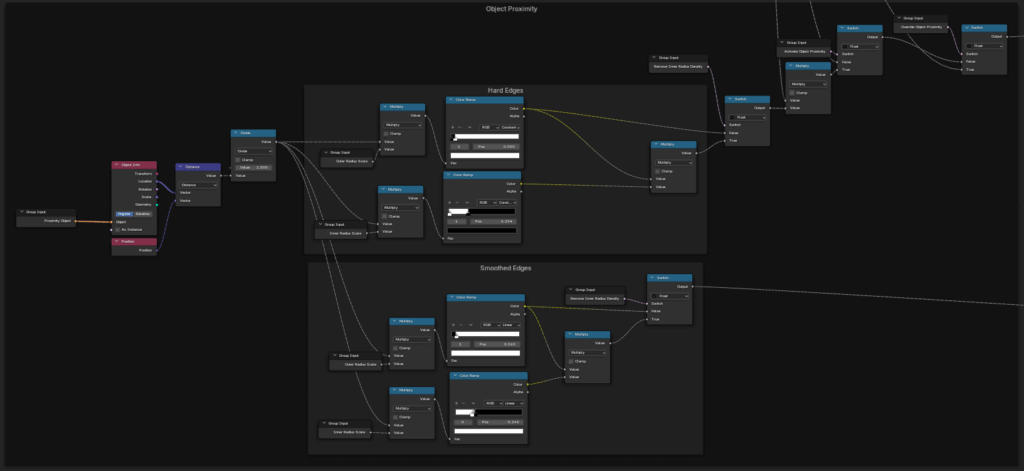Open the Float type dropdown on the rightmost Switch node
The height and width of the screenshot is (471, 1024).
coord(983,46)
